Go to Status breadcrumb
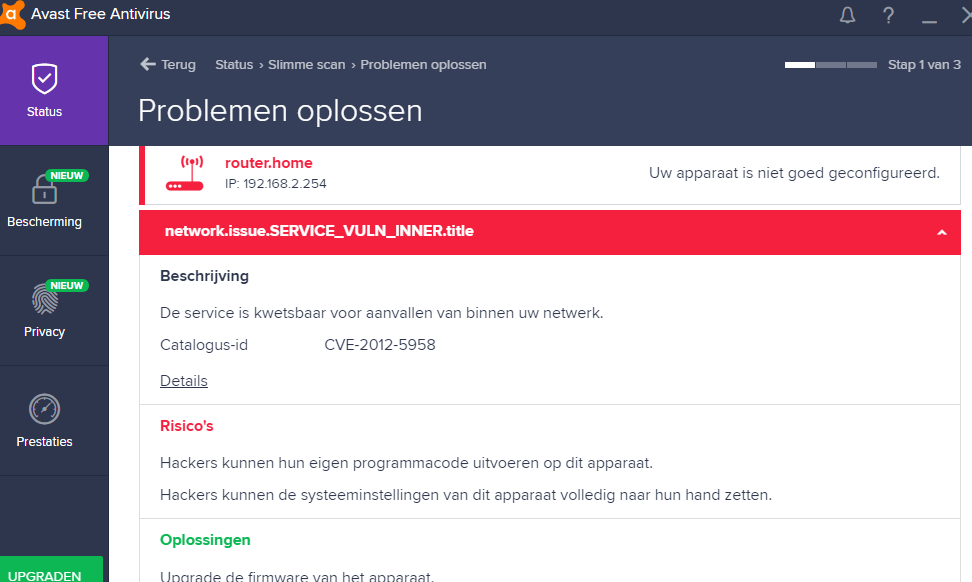 [234, 64]
